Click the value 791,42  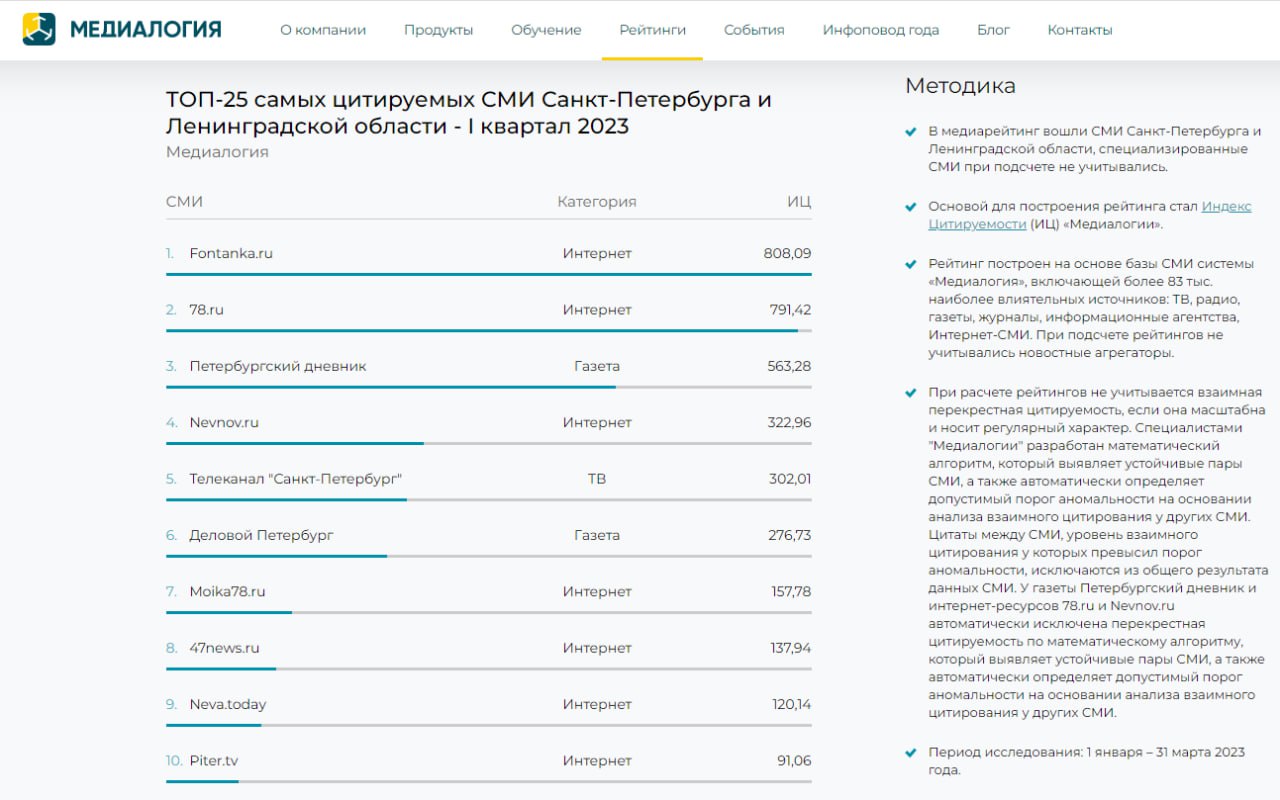click(790, 310)
